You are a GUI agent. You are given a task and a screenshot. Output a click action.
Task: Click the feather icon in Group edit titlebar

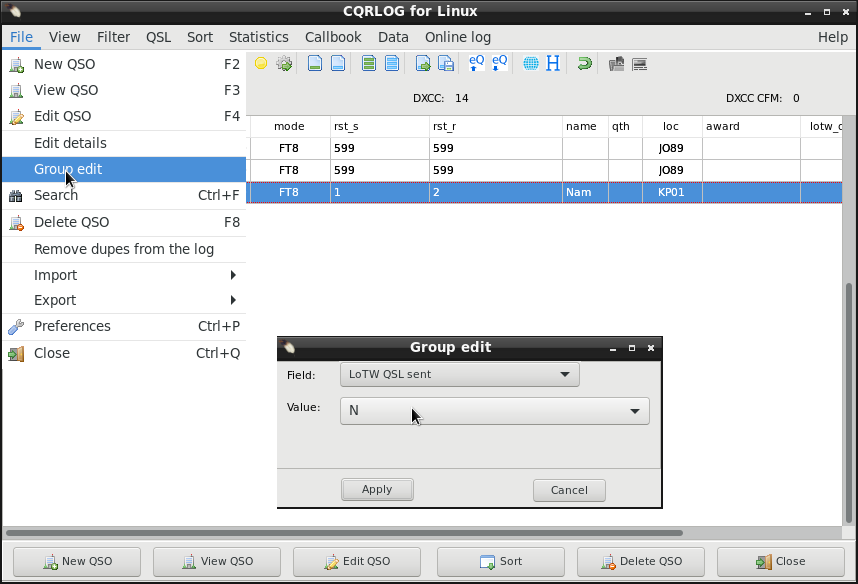[288, 347]
